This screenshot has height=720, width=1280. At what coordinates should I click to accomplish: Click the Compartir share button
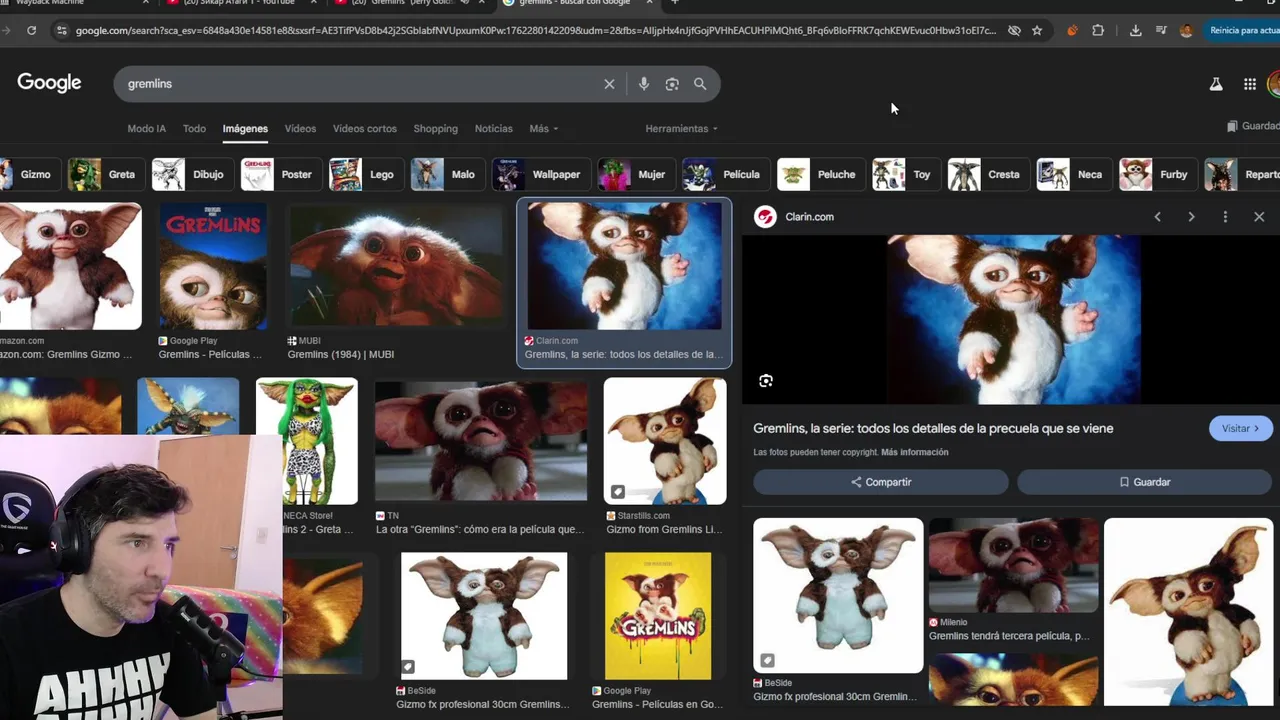click(x=881, y=482)
